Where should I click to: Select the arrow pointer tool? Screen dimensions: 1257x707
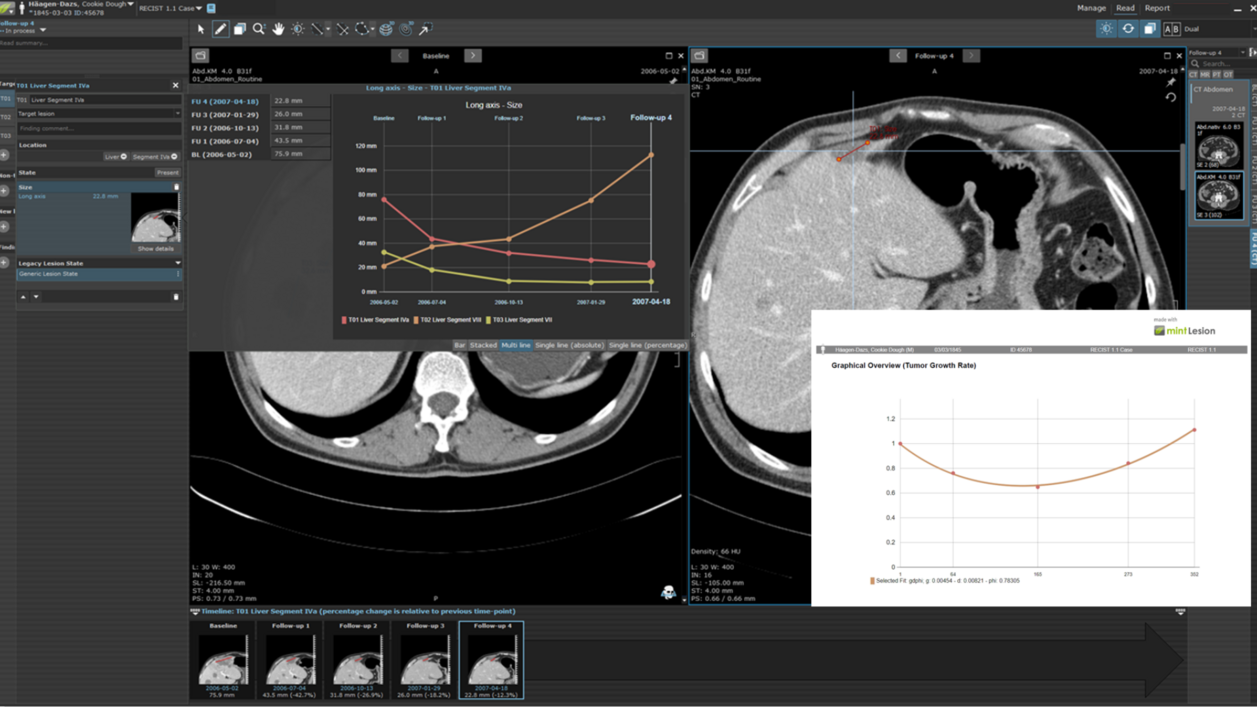pyautogui.click(x=201, y=29)
